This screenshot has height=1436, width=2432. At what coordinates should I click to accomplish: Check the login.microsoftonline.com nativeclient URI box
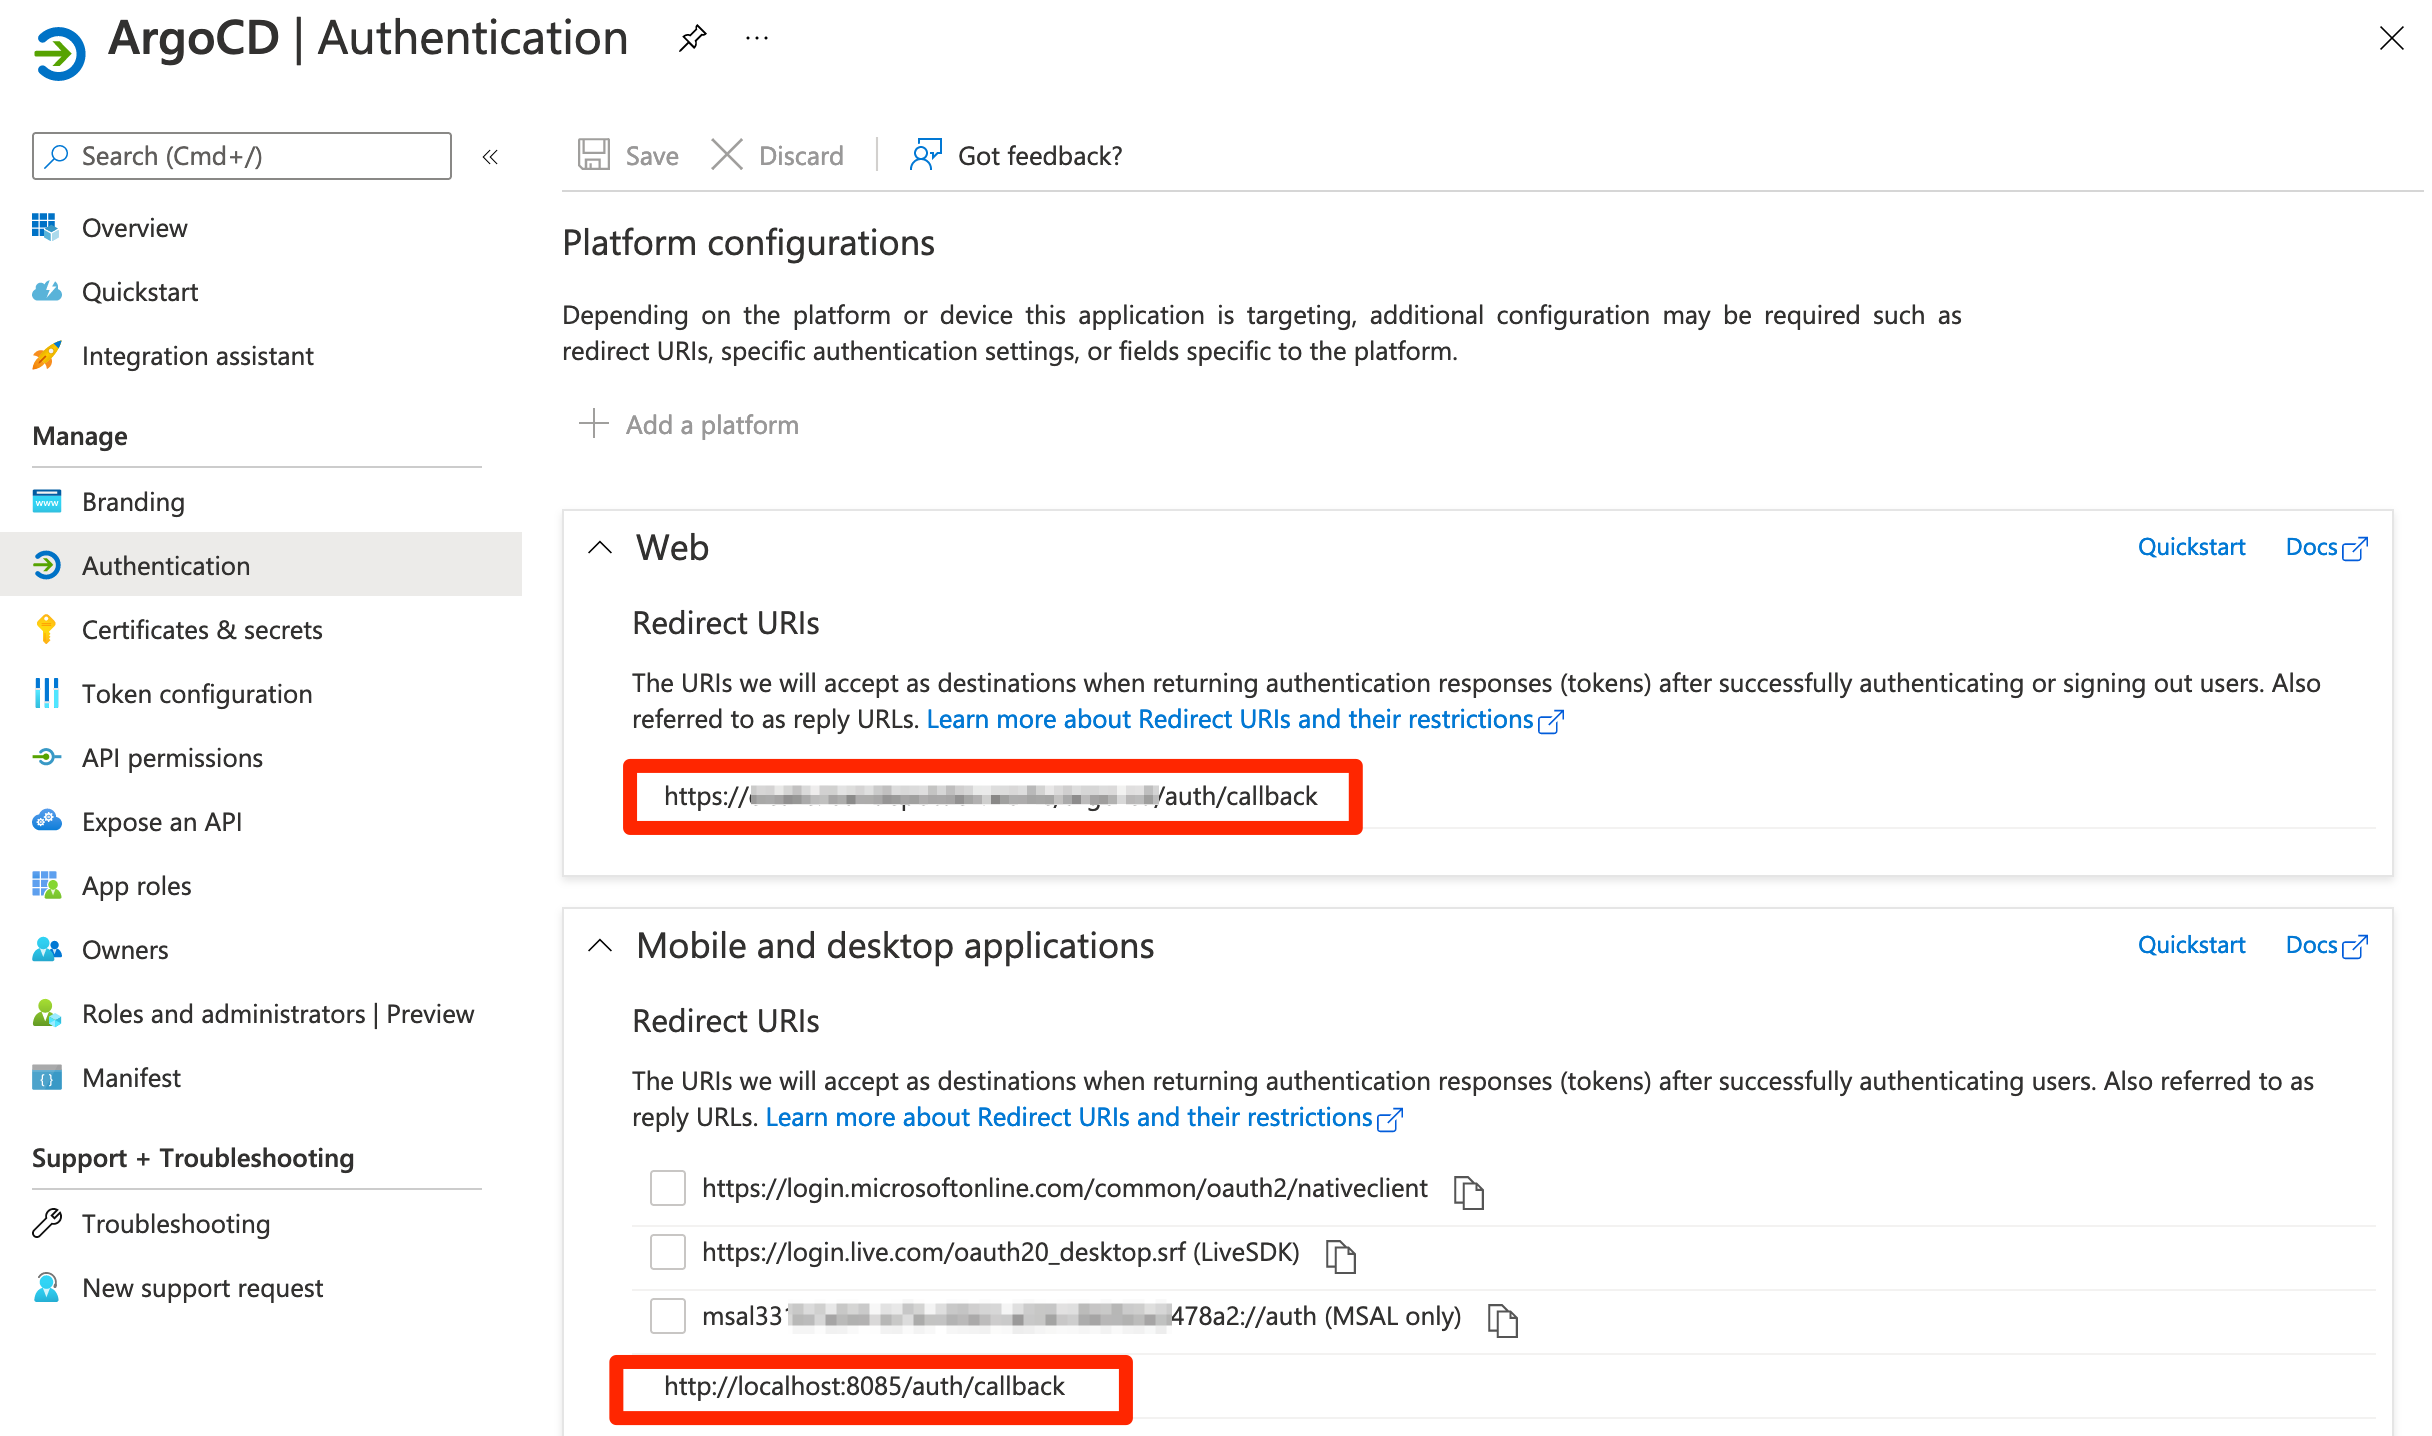[668, 1188]
